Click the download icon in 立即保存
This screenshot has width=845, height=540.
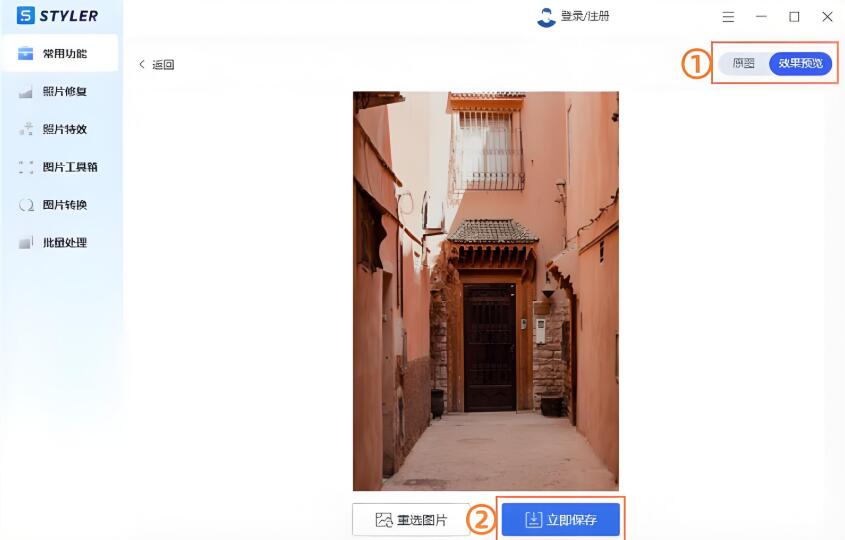[533, 520]
